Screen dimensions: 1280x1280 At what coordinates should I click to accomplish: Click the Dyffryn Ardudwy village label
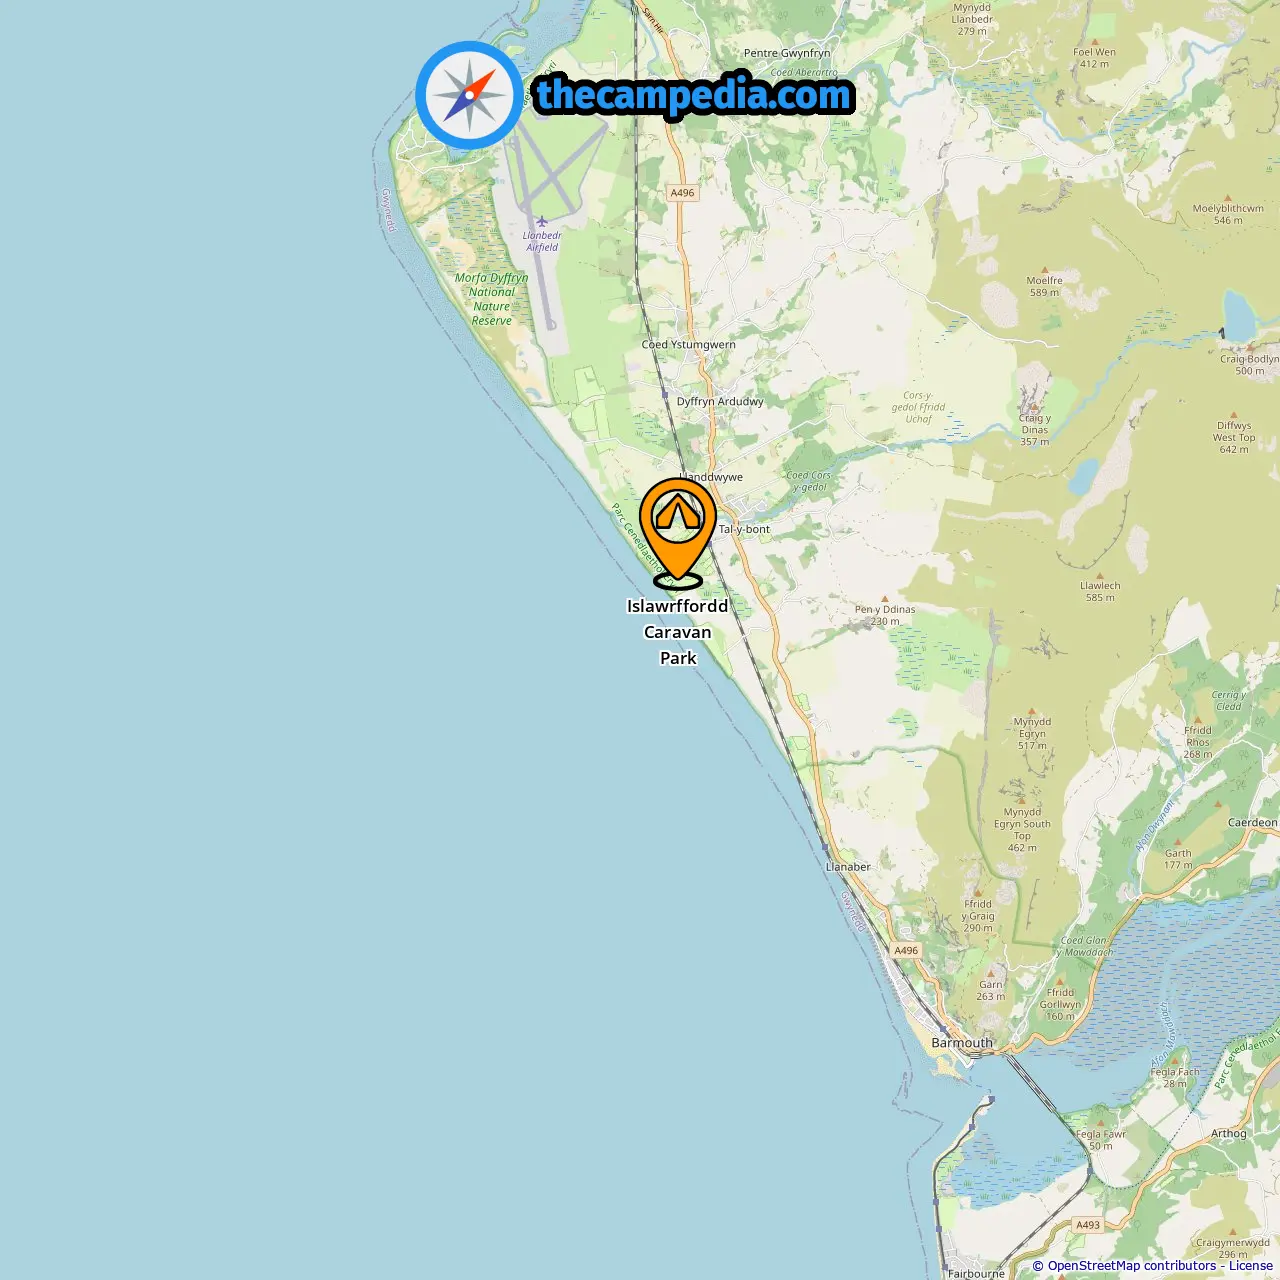click(x=720, y=402)
